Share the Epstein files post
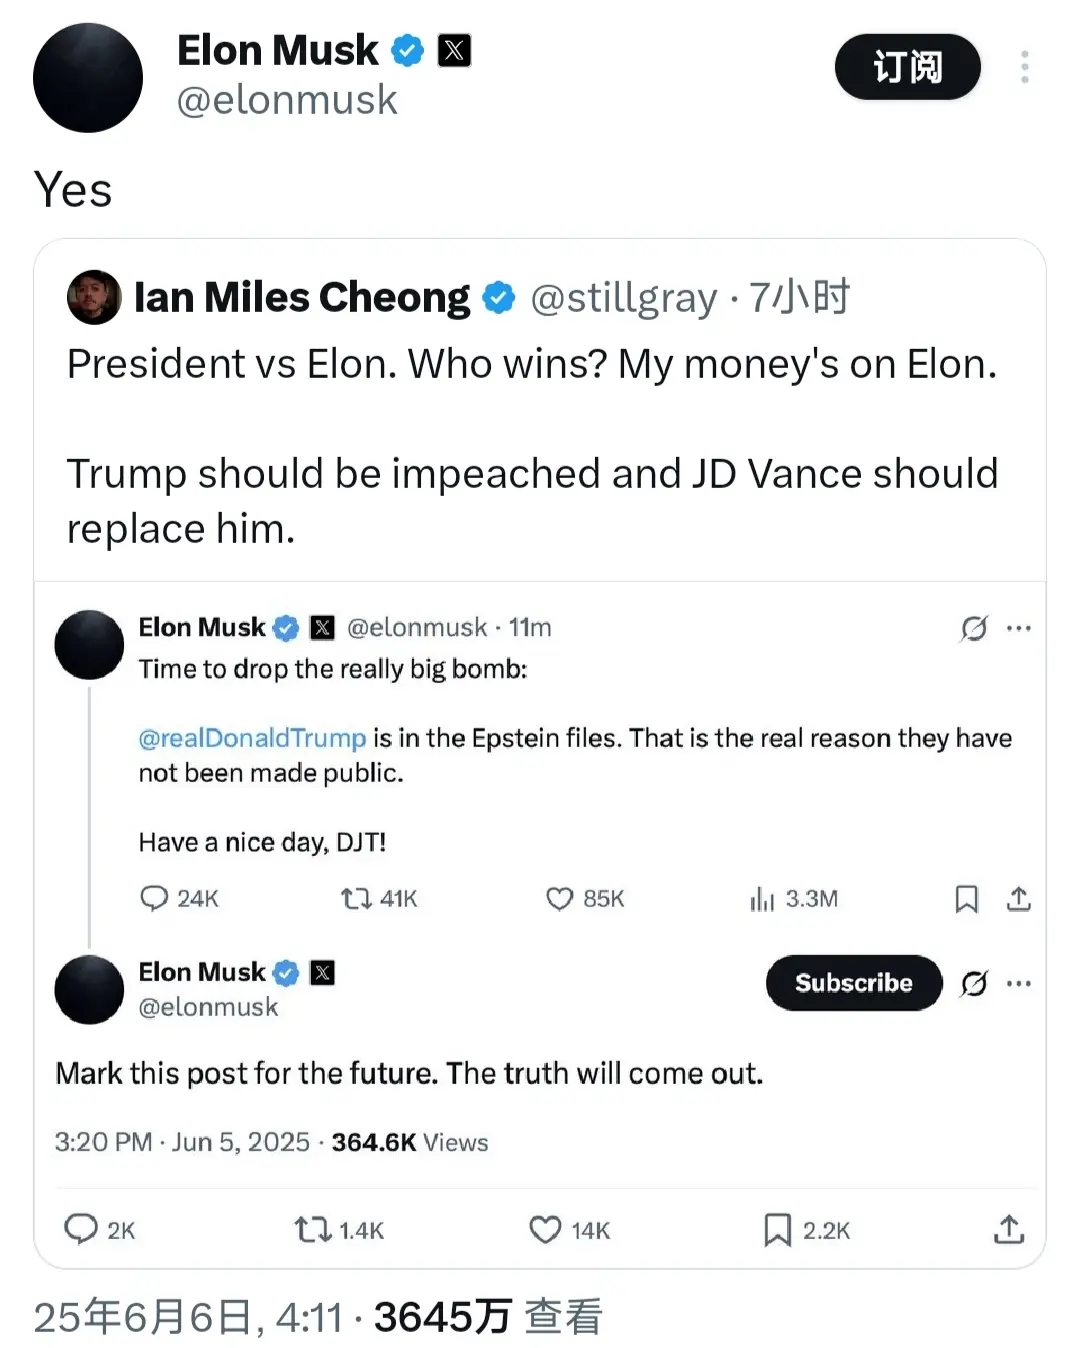Viewport: 1080px width, 1348px height. click(1018, 899)
